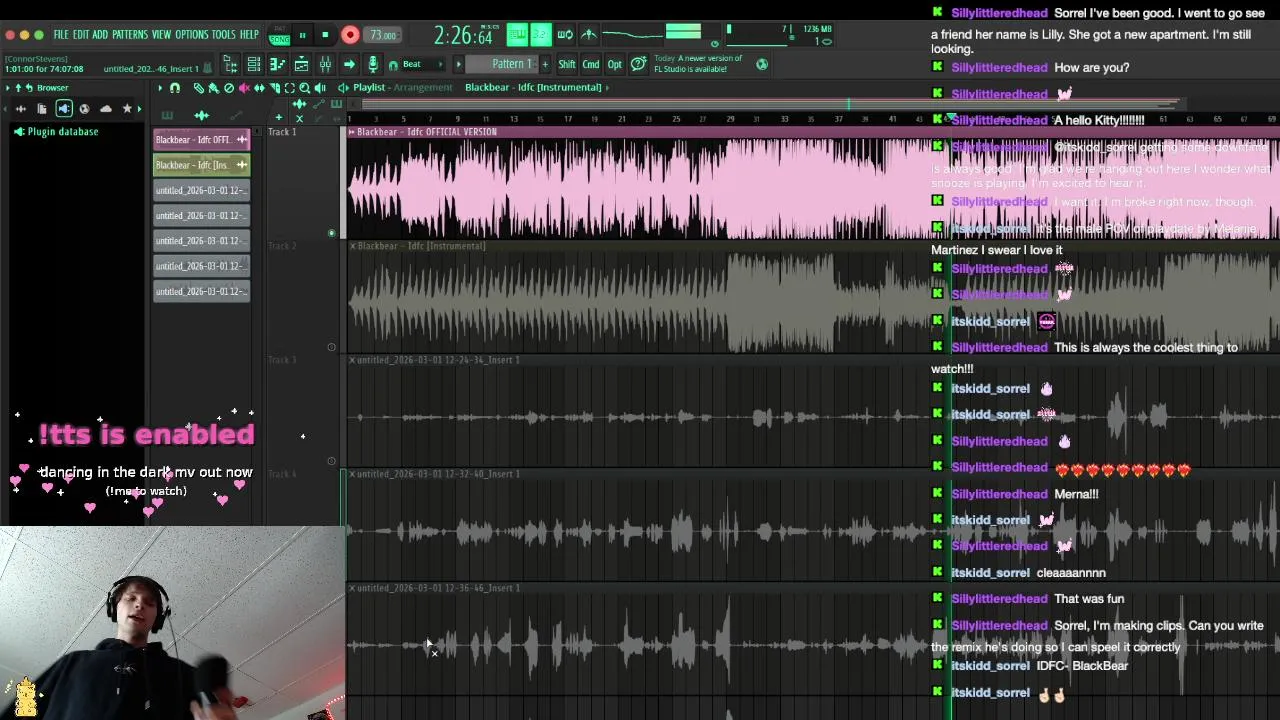Open the Playlist window icon in toolbar
Viewport: 1280px width, 720px height.
click(x=301, y=65)
